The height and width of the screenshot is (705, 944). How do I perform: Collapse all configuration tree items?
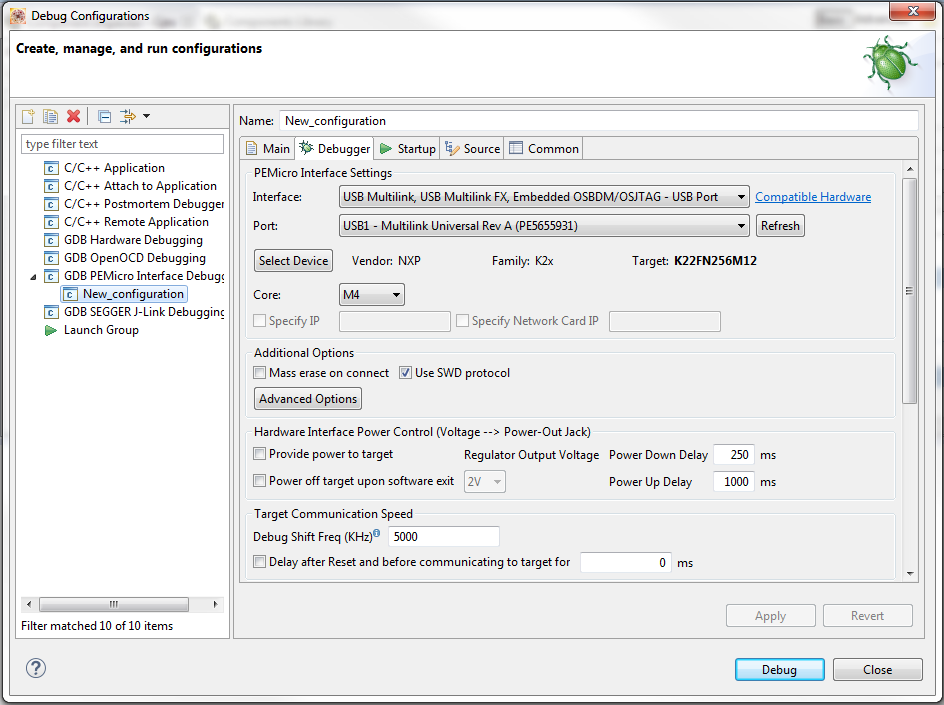tap(105, 117)
